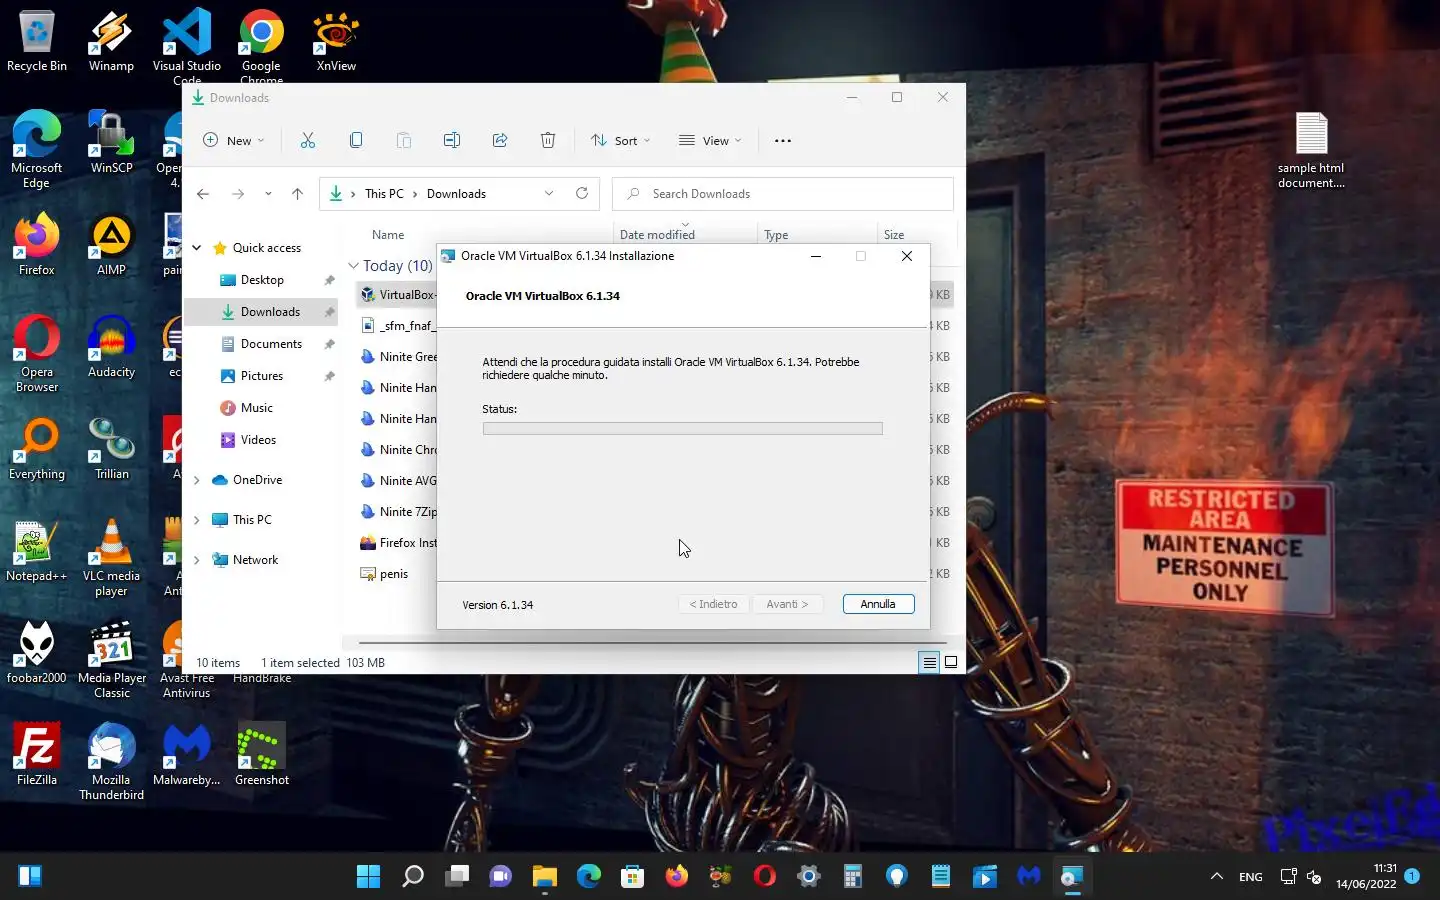This screenshot has width=1440, height=900.
Task: Go back with the Explorer back arrow
Action: coord(203,194)
